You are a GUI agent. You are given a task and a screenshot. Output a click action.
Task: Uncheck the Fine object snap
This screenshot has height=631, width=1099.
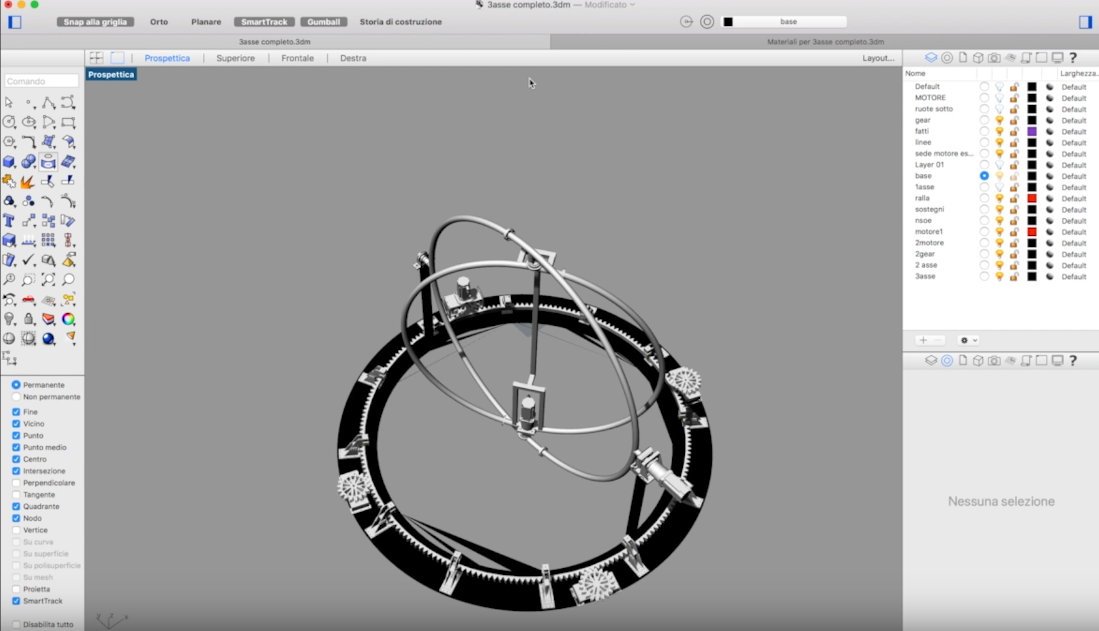[x=16, y=412]
